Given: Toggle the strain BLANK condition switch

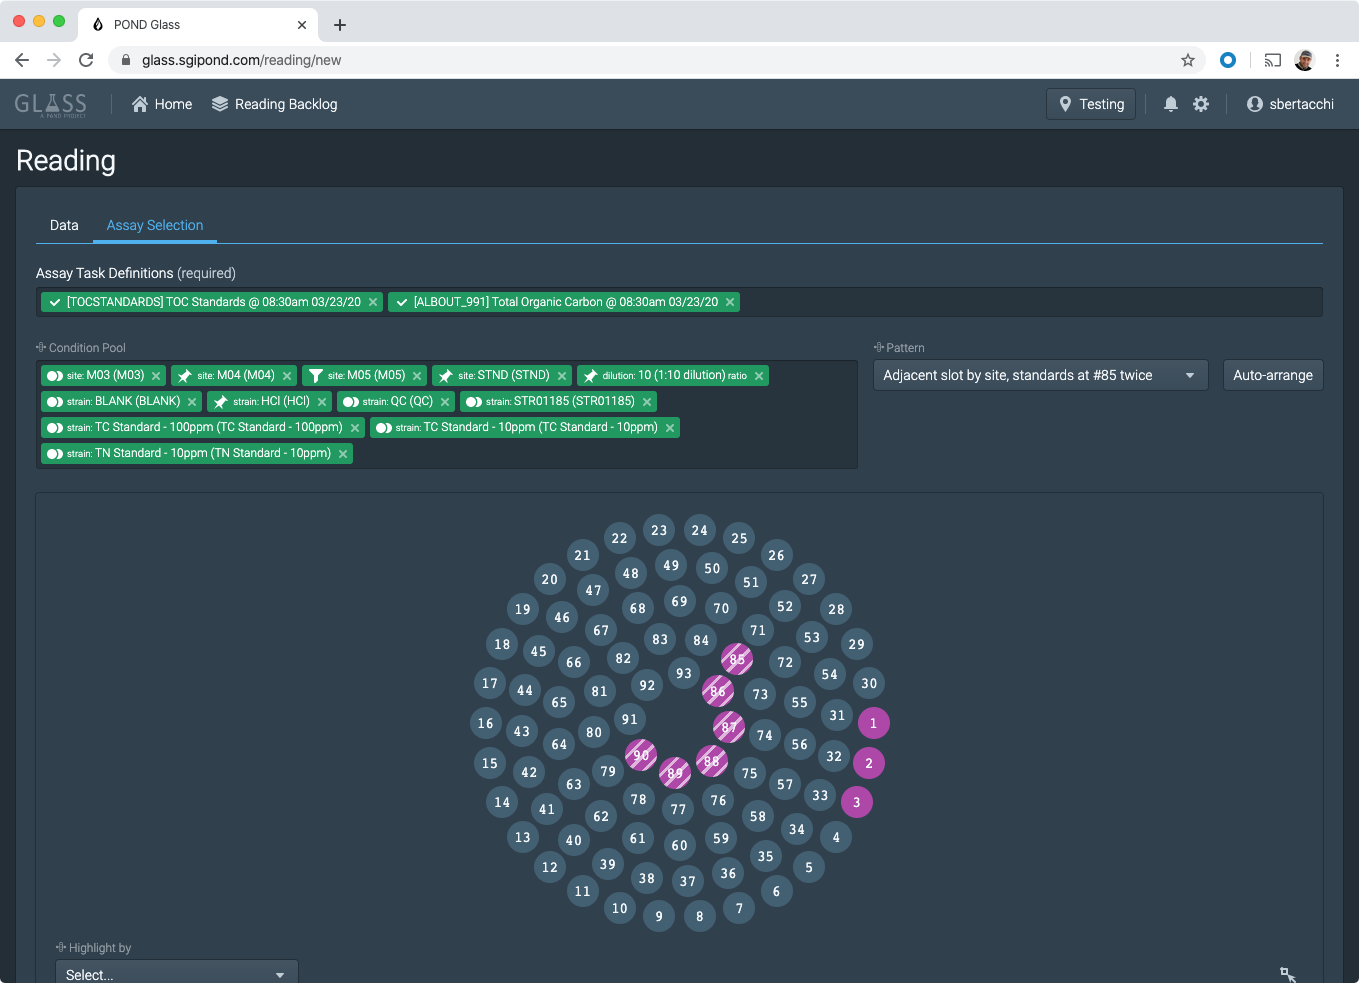Looking at the screenshot, I should (x=56, y=401).
